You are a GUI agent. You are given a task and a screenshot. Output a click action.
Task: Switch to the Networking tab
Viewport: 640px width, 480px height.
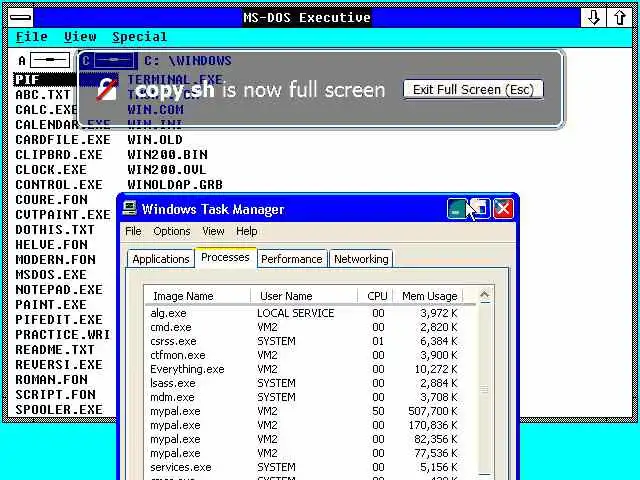[361, 259]
